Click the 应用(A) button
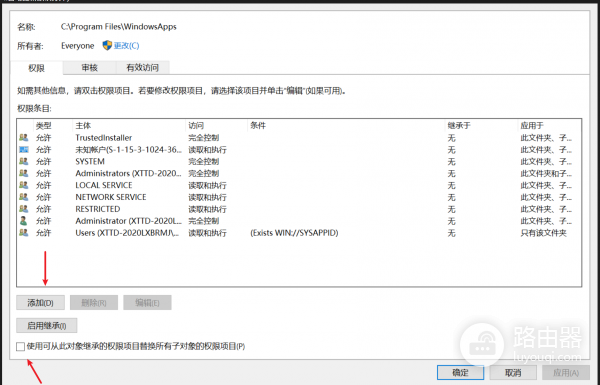600x385 pixels. 566,372
